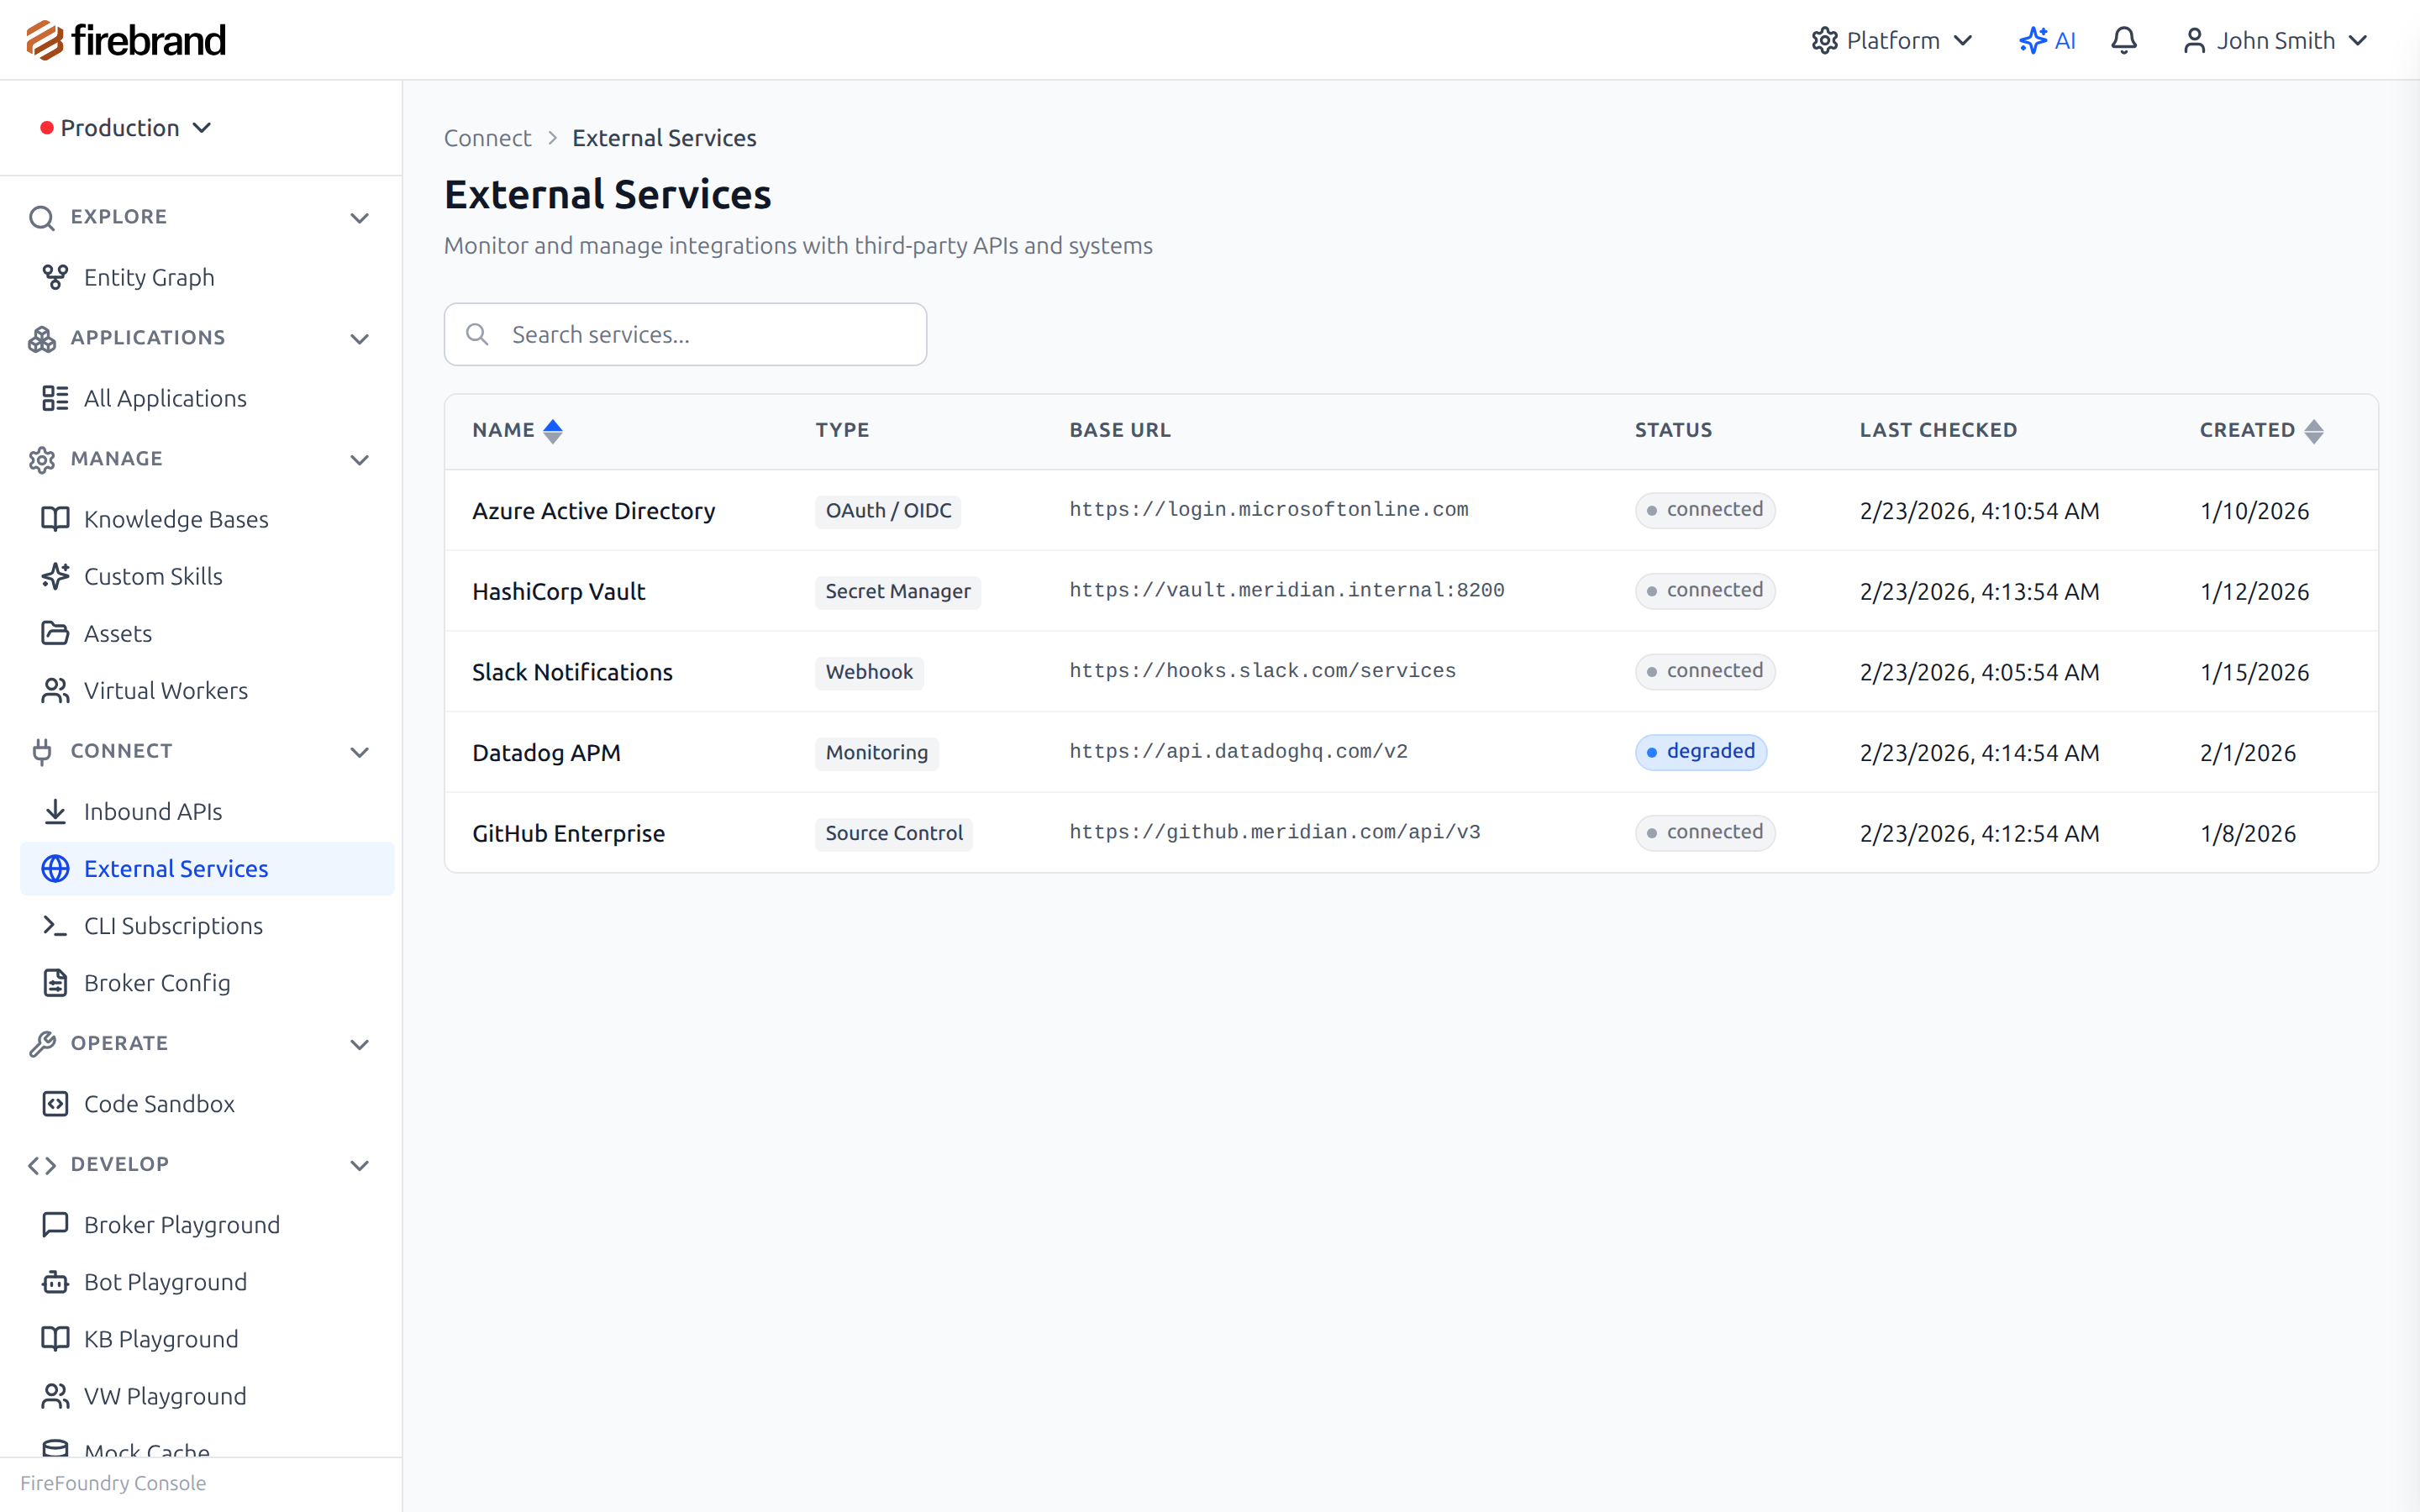Click the Entity Graph icon
The height and width of the screenshot is (1512, 2420).
pyautogui.click(x=55, y=277)
